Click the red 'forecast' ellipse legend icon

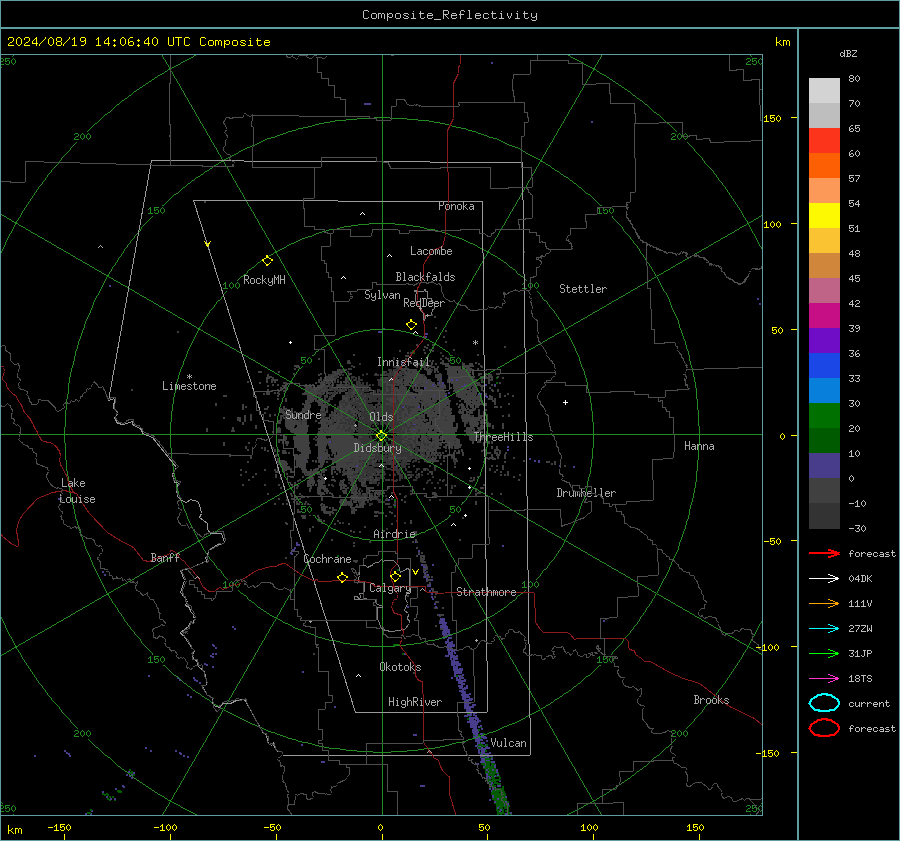pyautogui.click(x=824, y=728)
